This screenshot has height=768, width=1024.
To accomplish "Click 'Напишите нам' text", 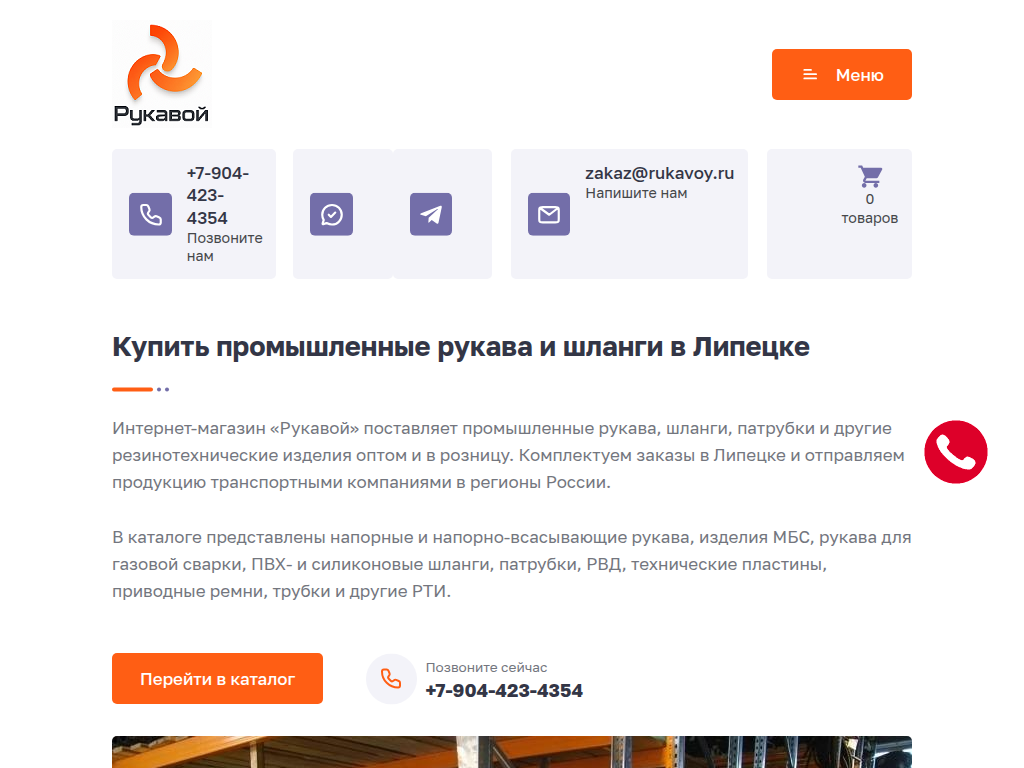I will [x=636, y=193].
